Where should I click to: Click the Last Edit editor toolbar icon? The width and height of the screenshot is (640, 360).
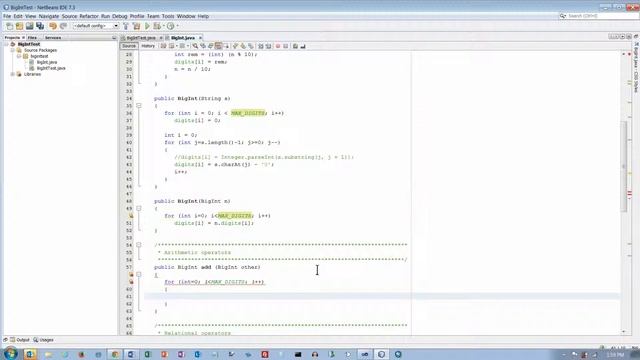(163, 46)
